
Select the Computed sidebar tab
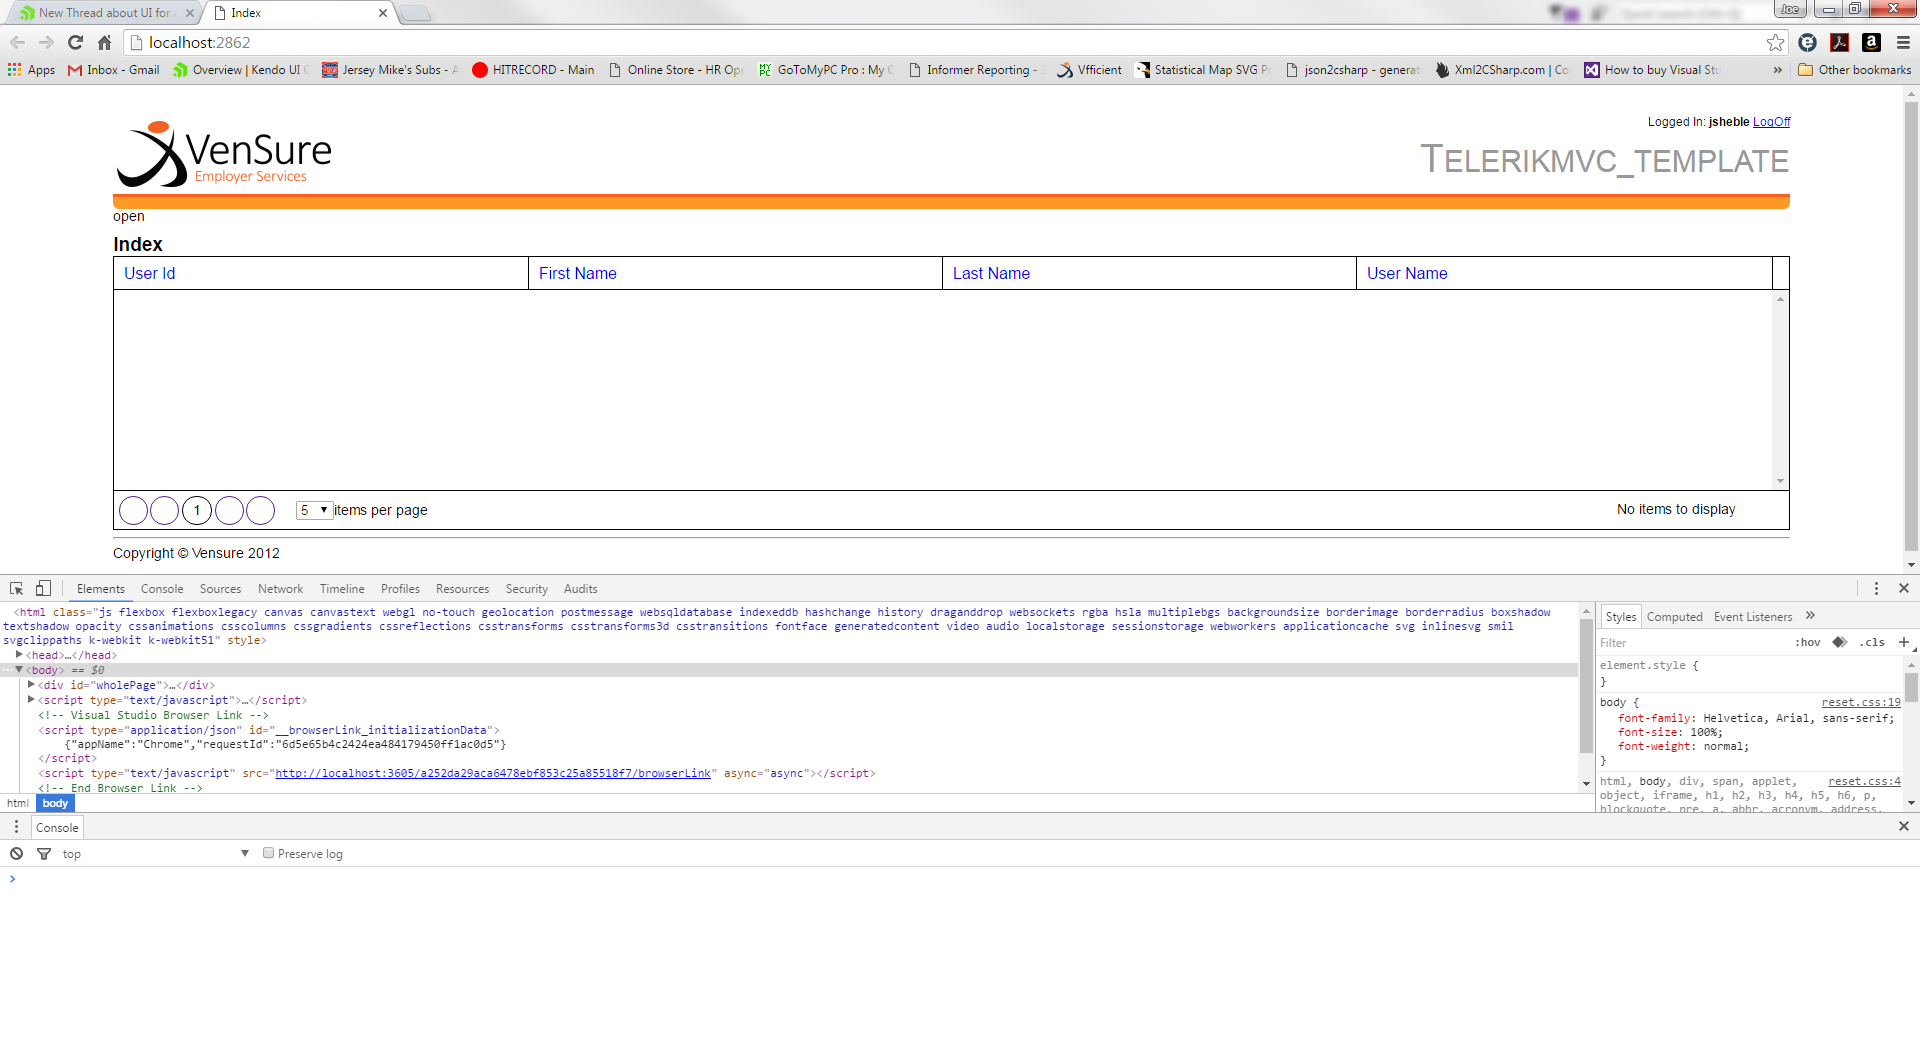pos(1674,617)
